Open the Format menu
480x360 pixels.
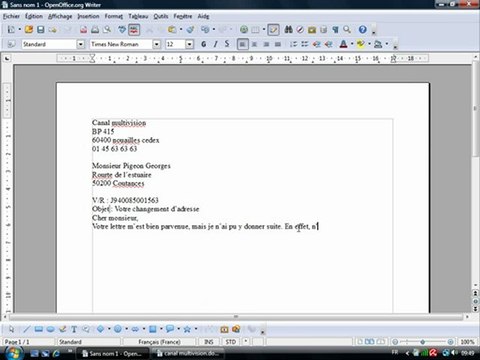114,16
